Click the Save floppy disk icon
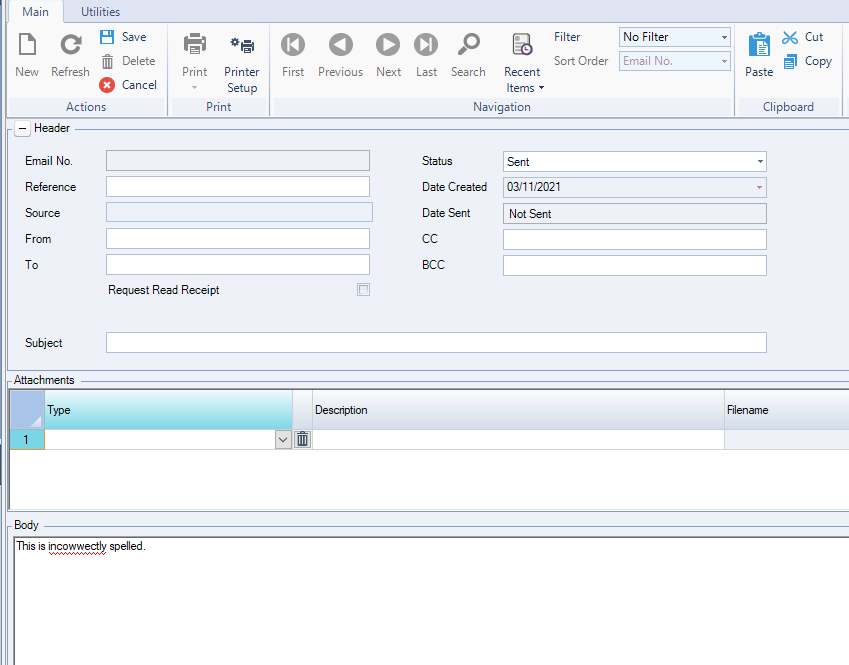The height and width of the screenshot is (665, 849). pyautogui.click(x=107, y=37)
